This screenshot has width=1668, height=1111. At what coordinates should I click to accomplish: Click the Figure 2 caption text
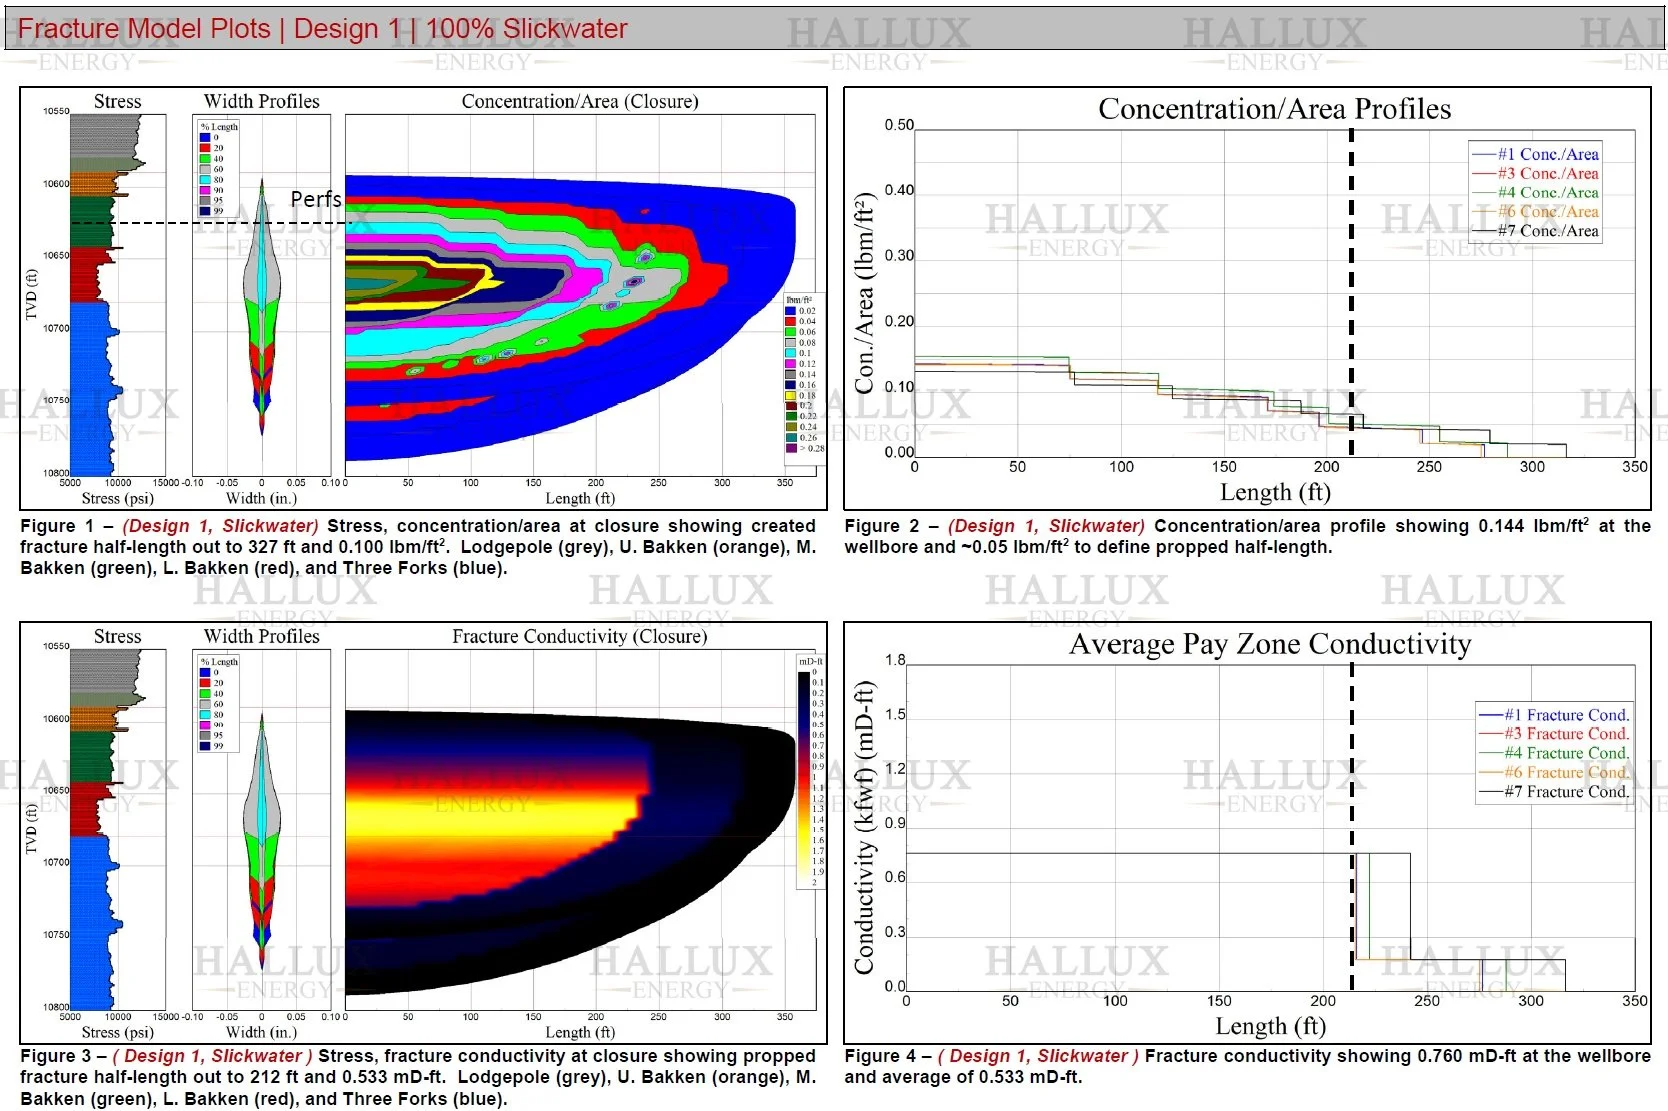point(1150,536)
